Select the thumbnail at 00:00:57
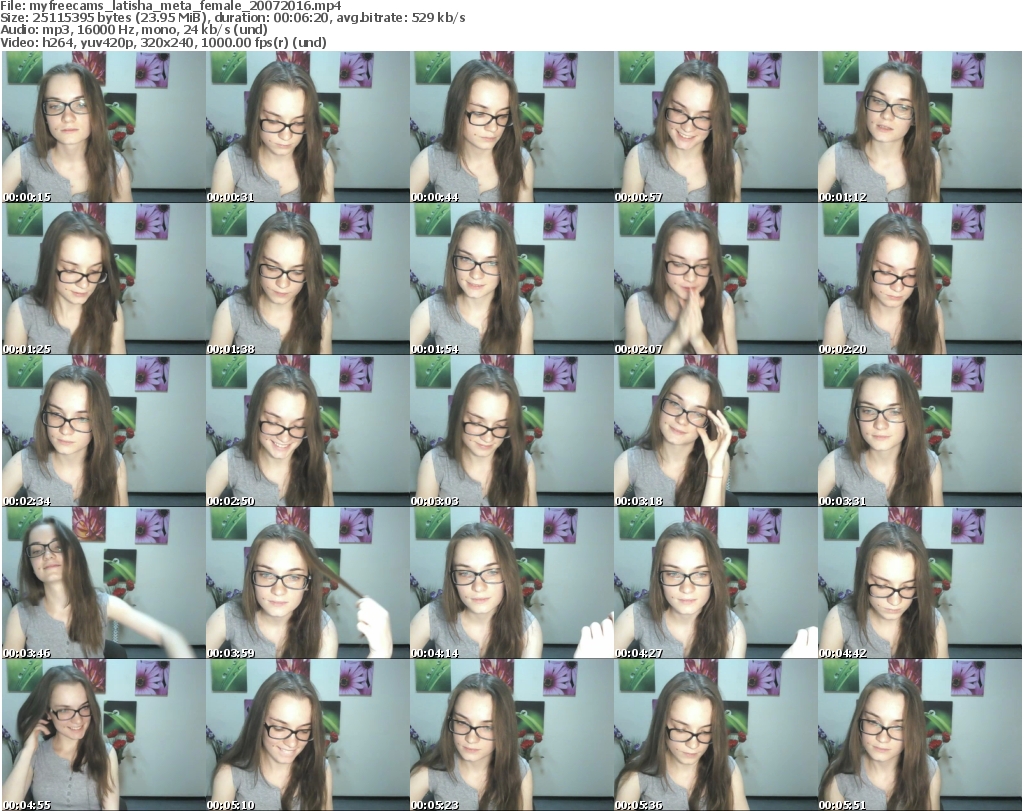This screenshot has width=1024, height=811. coord(715,127)
